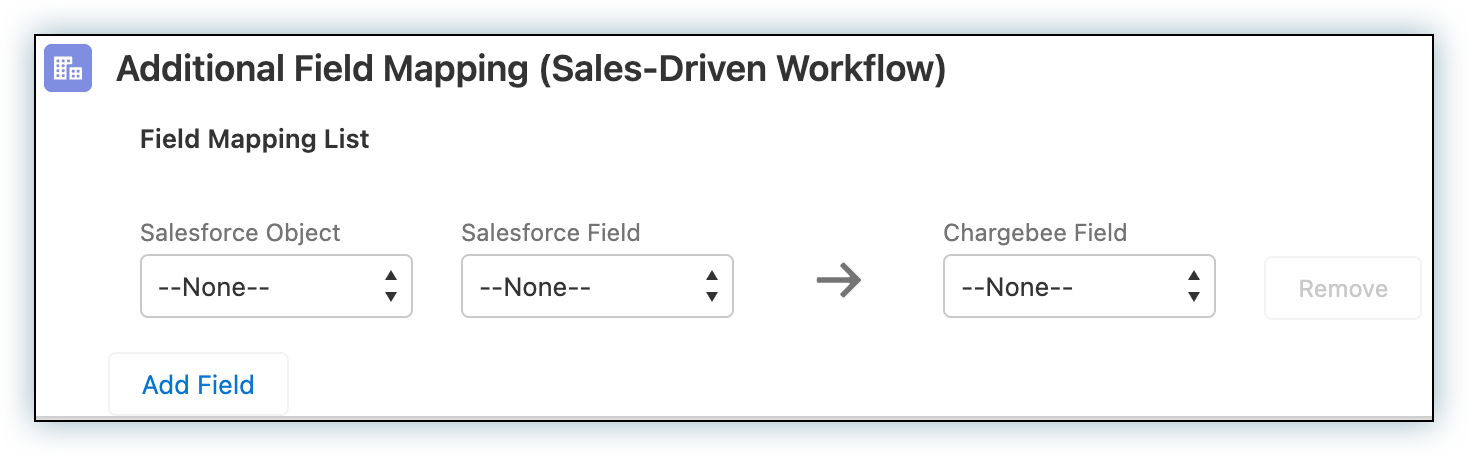Select the Field Mapping List heading

255,139
